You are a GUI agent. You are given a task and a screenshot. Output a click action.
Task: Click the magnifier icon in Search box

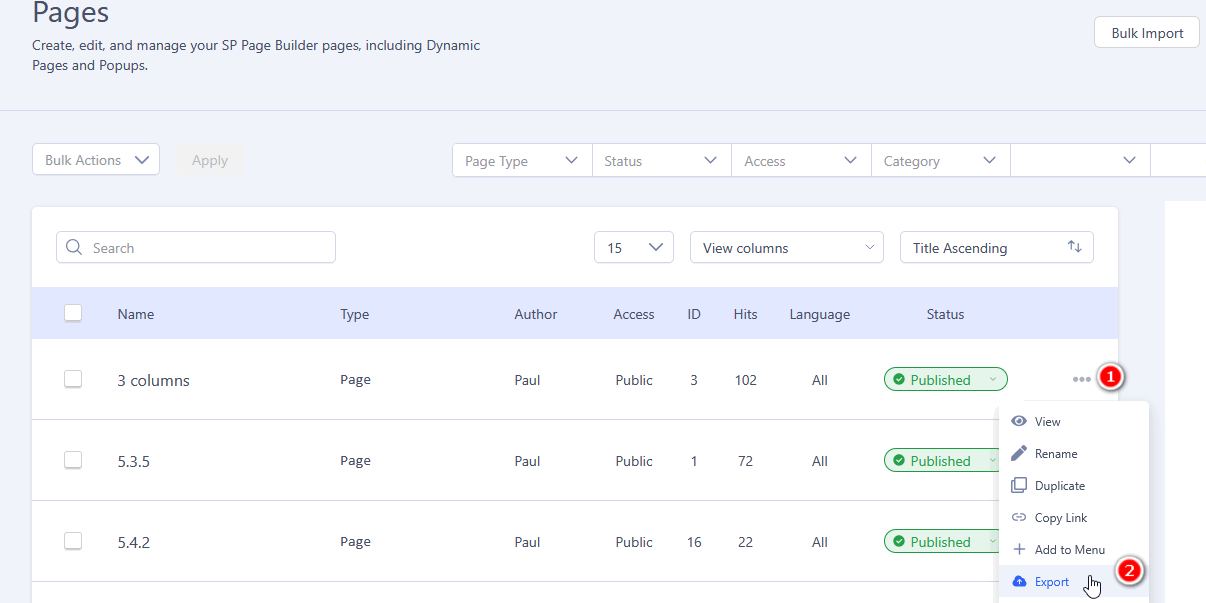[x=74, y=248]
